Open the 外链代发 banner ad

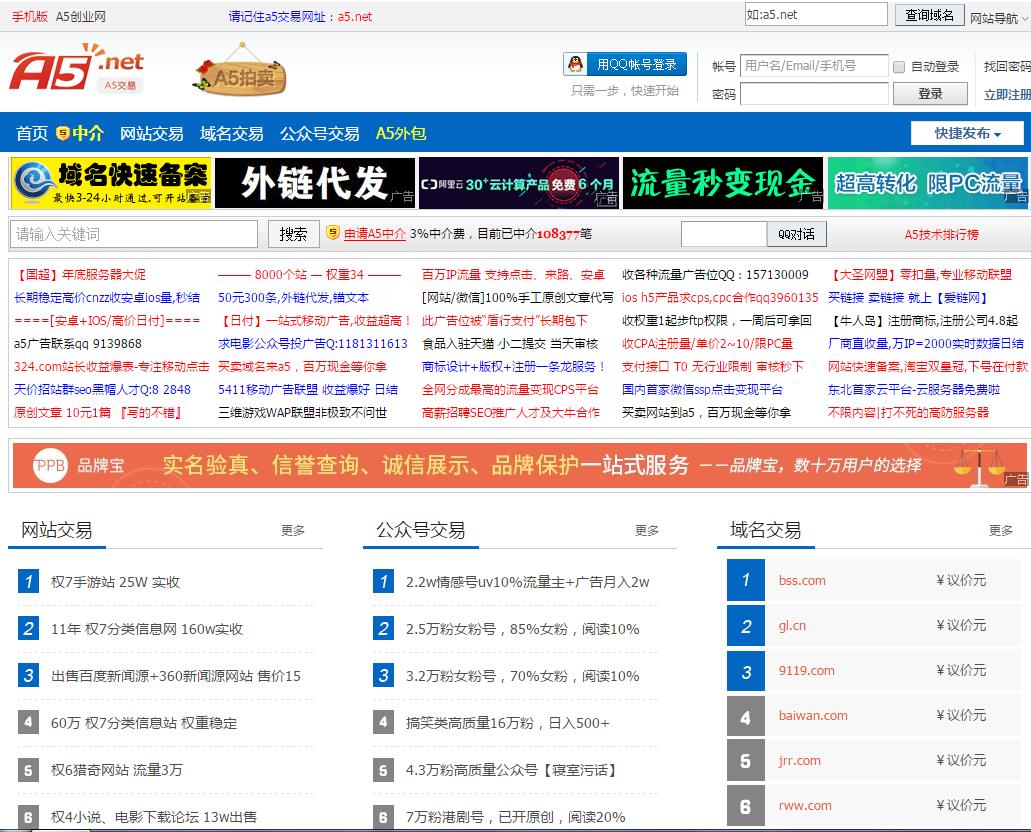coord(315,183)
